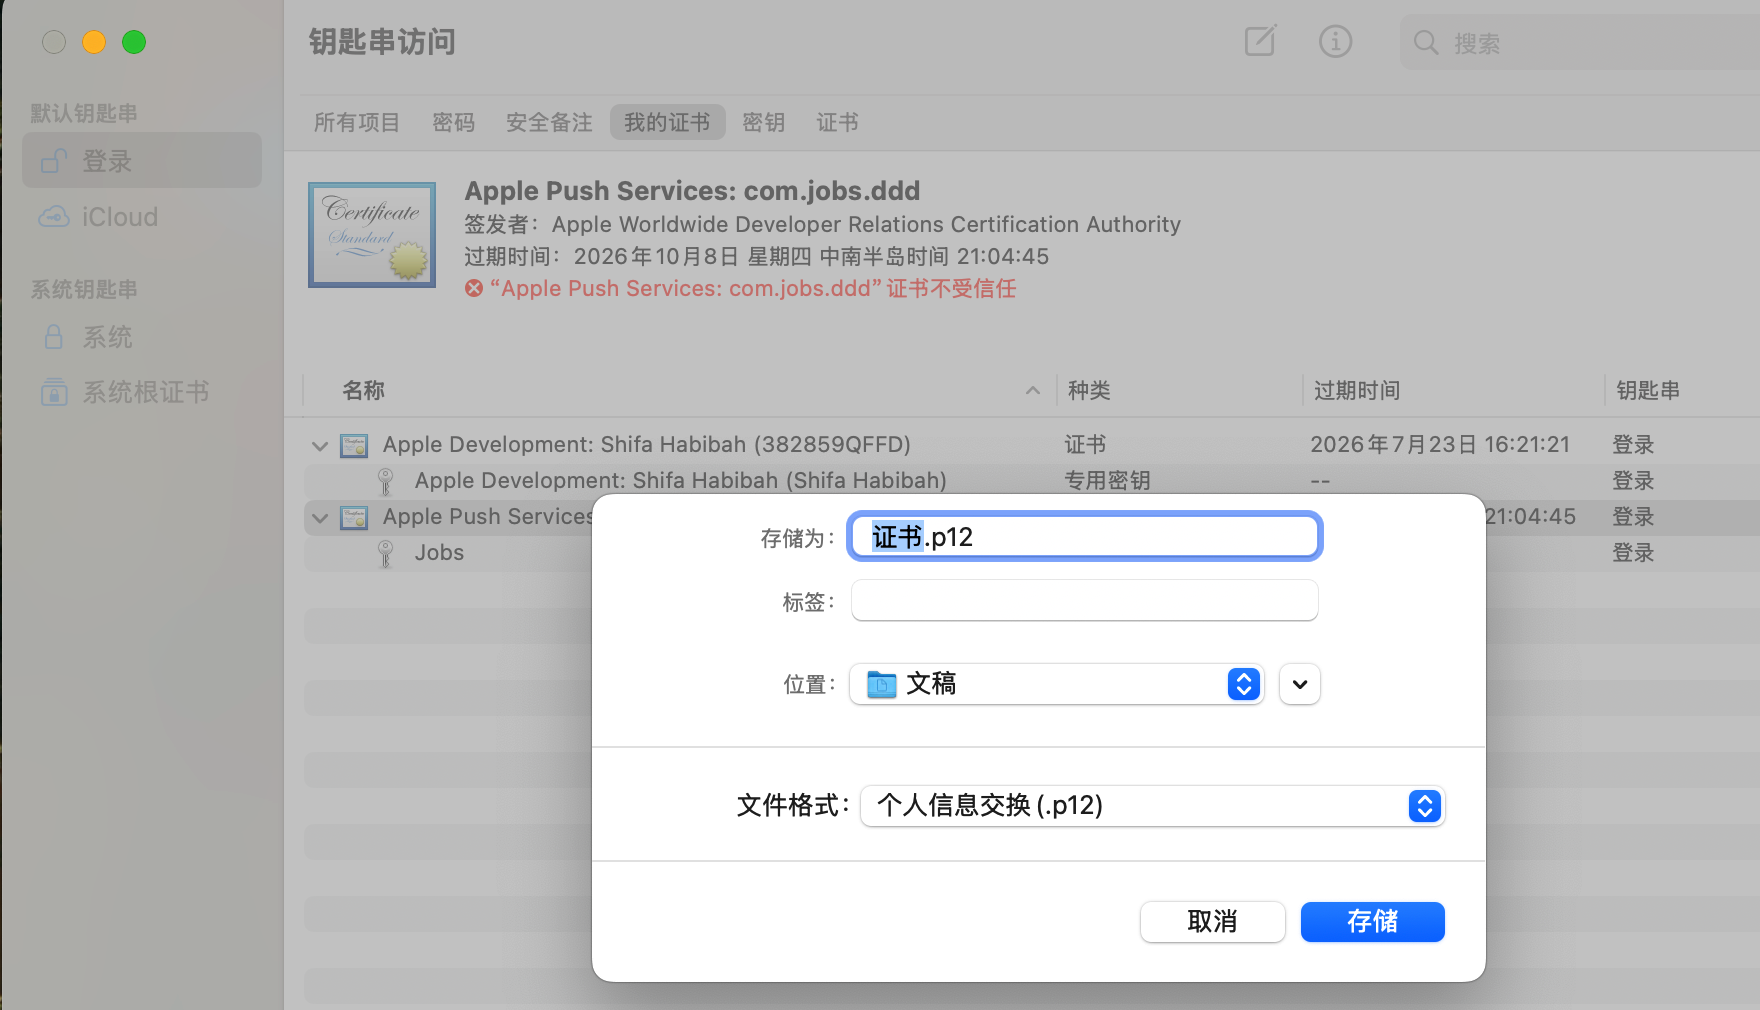Switch to the 证书 tab
The height and width of the screenshot is (1010, 1760).
tap(837, 122)
